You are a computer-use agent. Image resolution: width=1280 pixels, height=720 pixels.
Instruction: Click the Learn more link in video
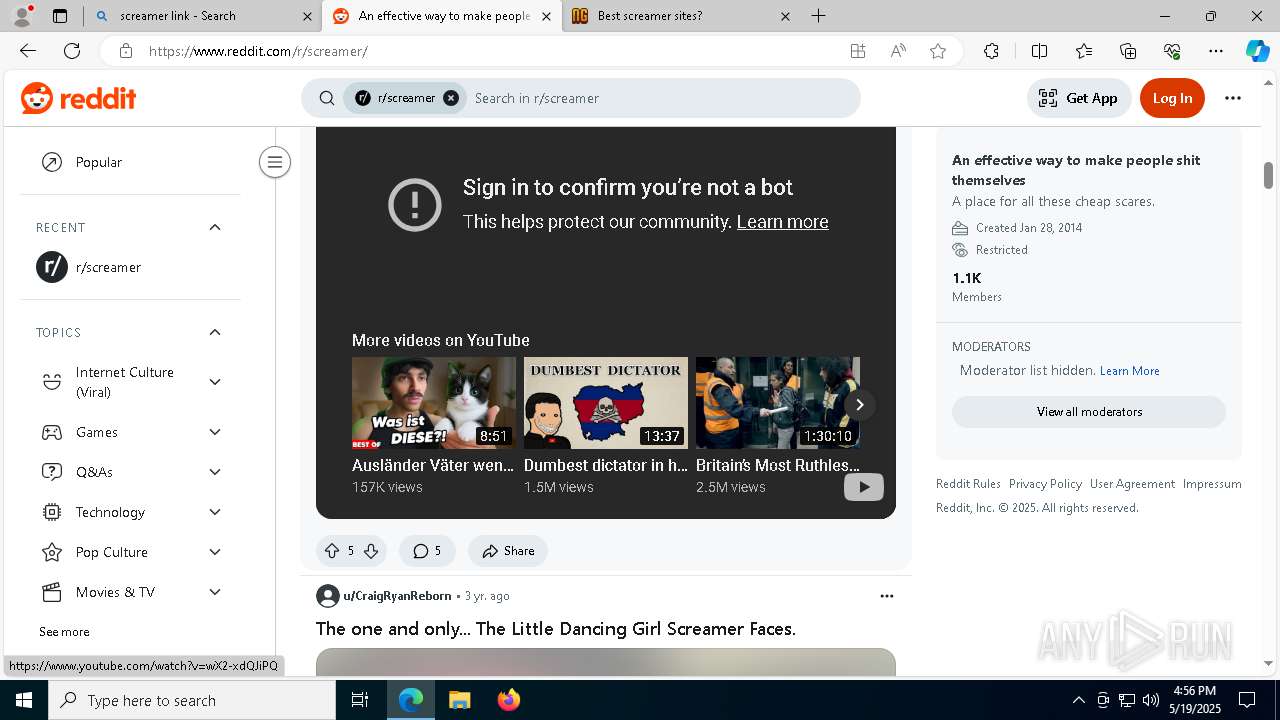pos(782,222)
